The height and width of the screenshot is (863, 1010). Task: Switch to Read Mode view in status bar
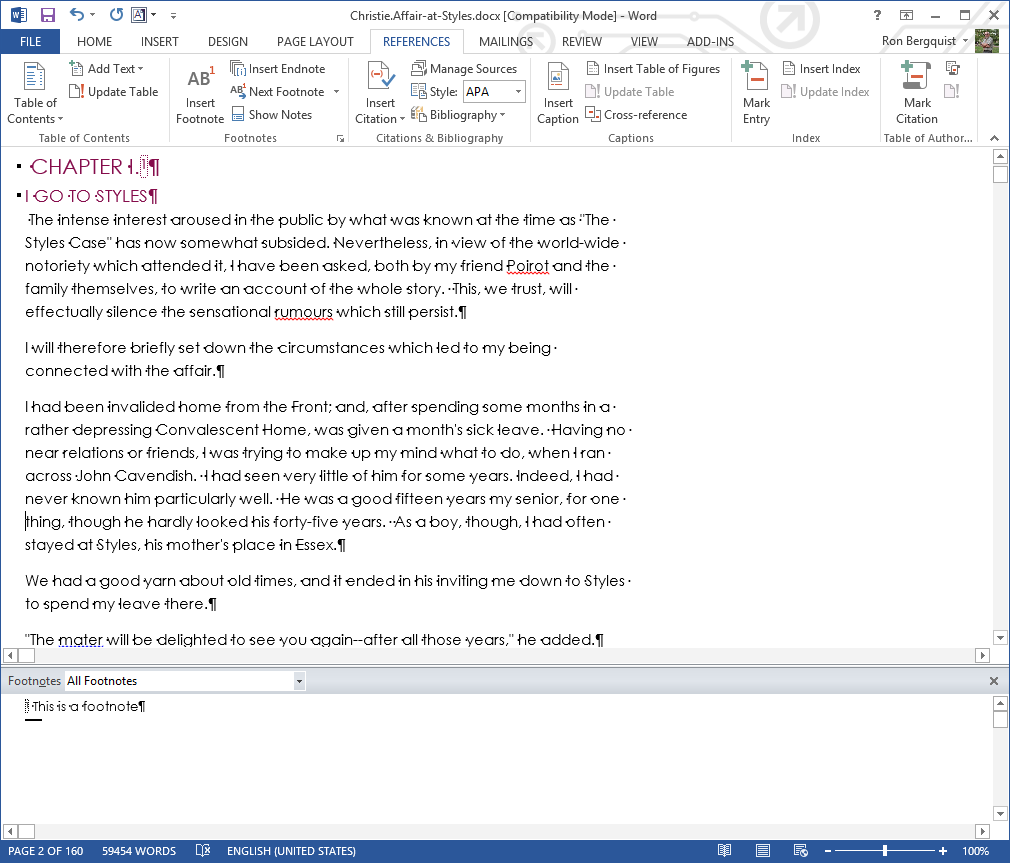click(x=725, y=851)
